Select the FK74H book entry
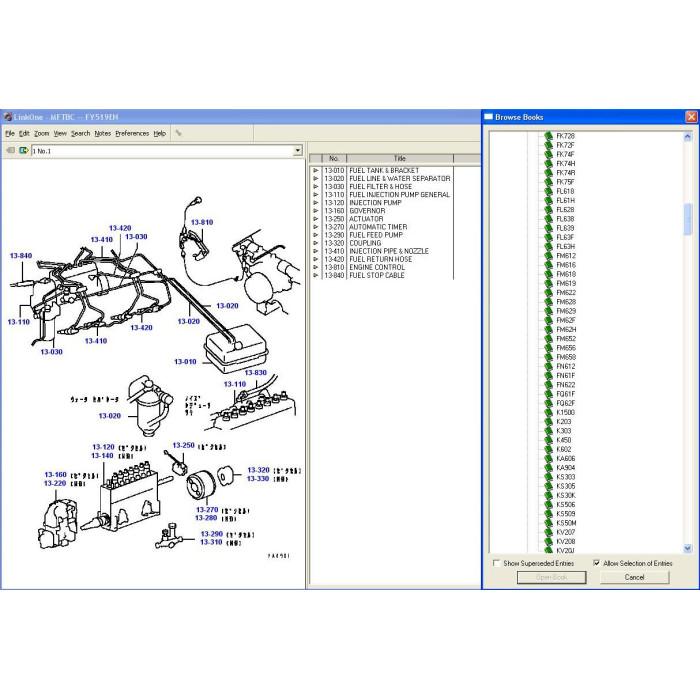This screenshot has height=700, width=700. point(566,163)
